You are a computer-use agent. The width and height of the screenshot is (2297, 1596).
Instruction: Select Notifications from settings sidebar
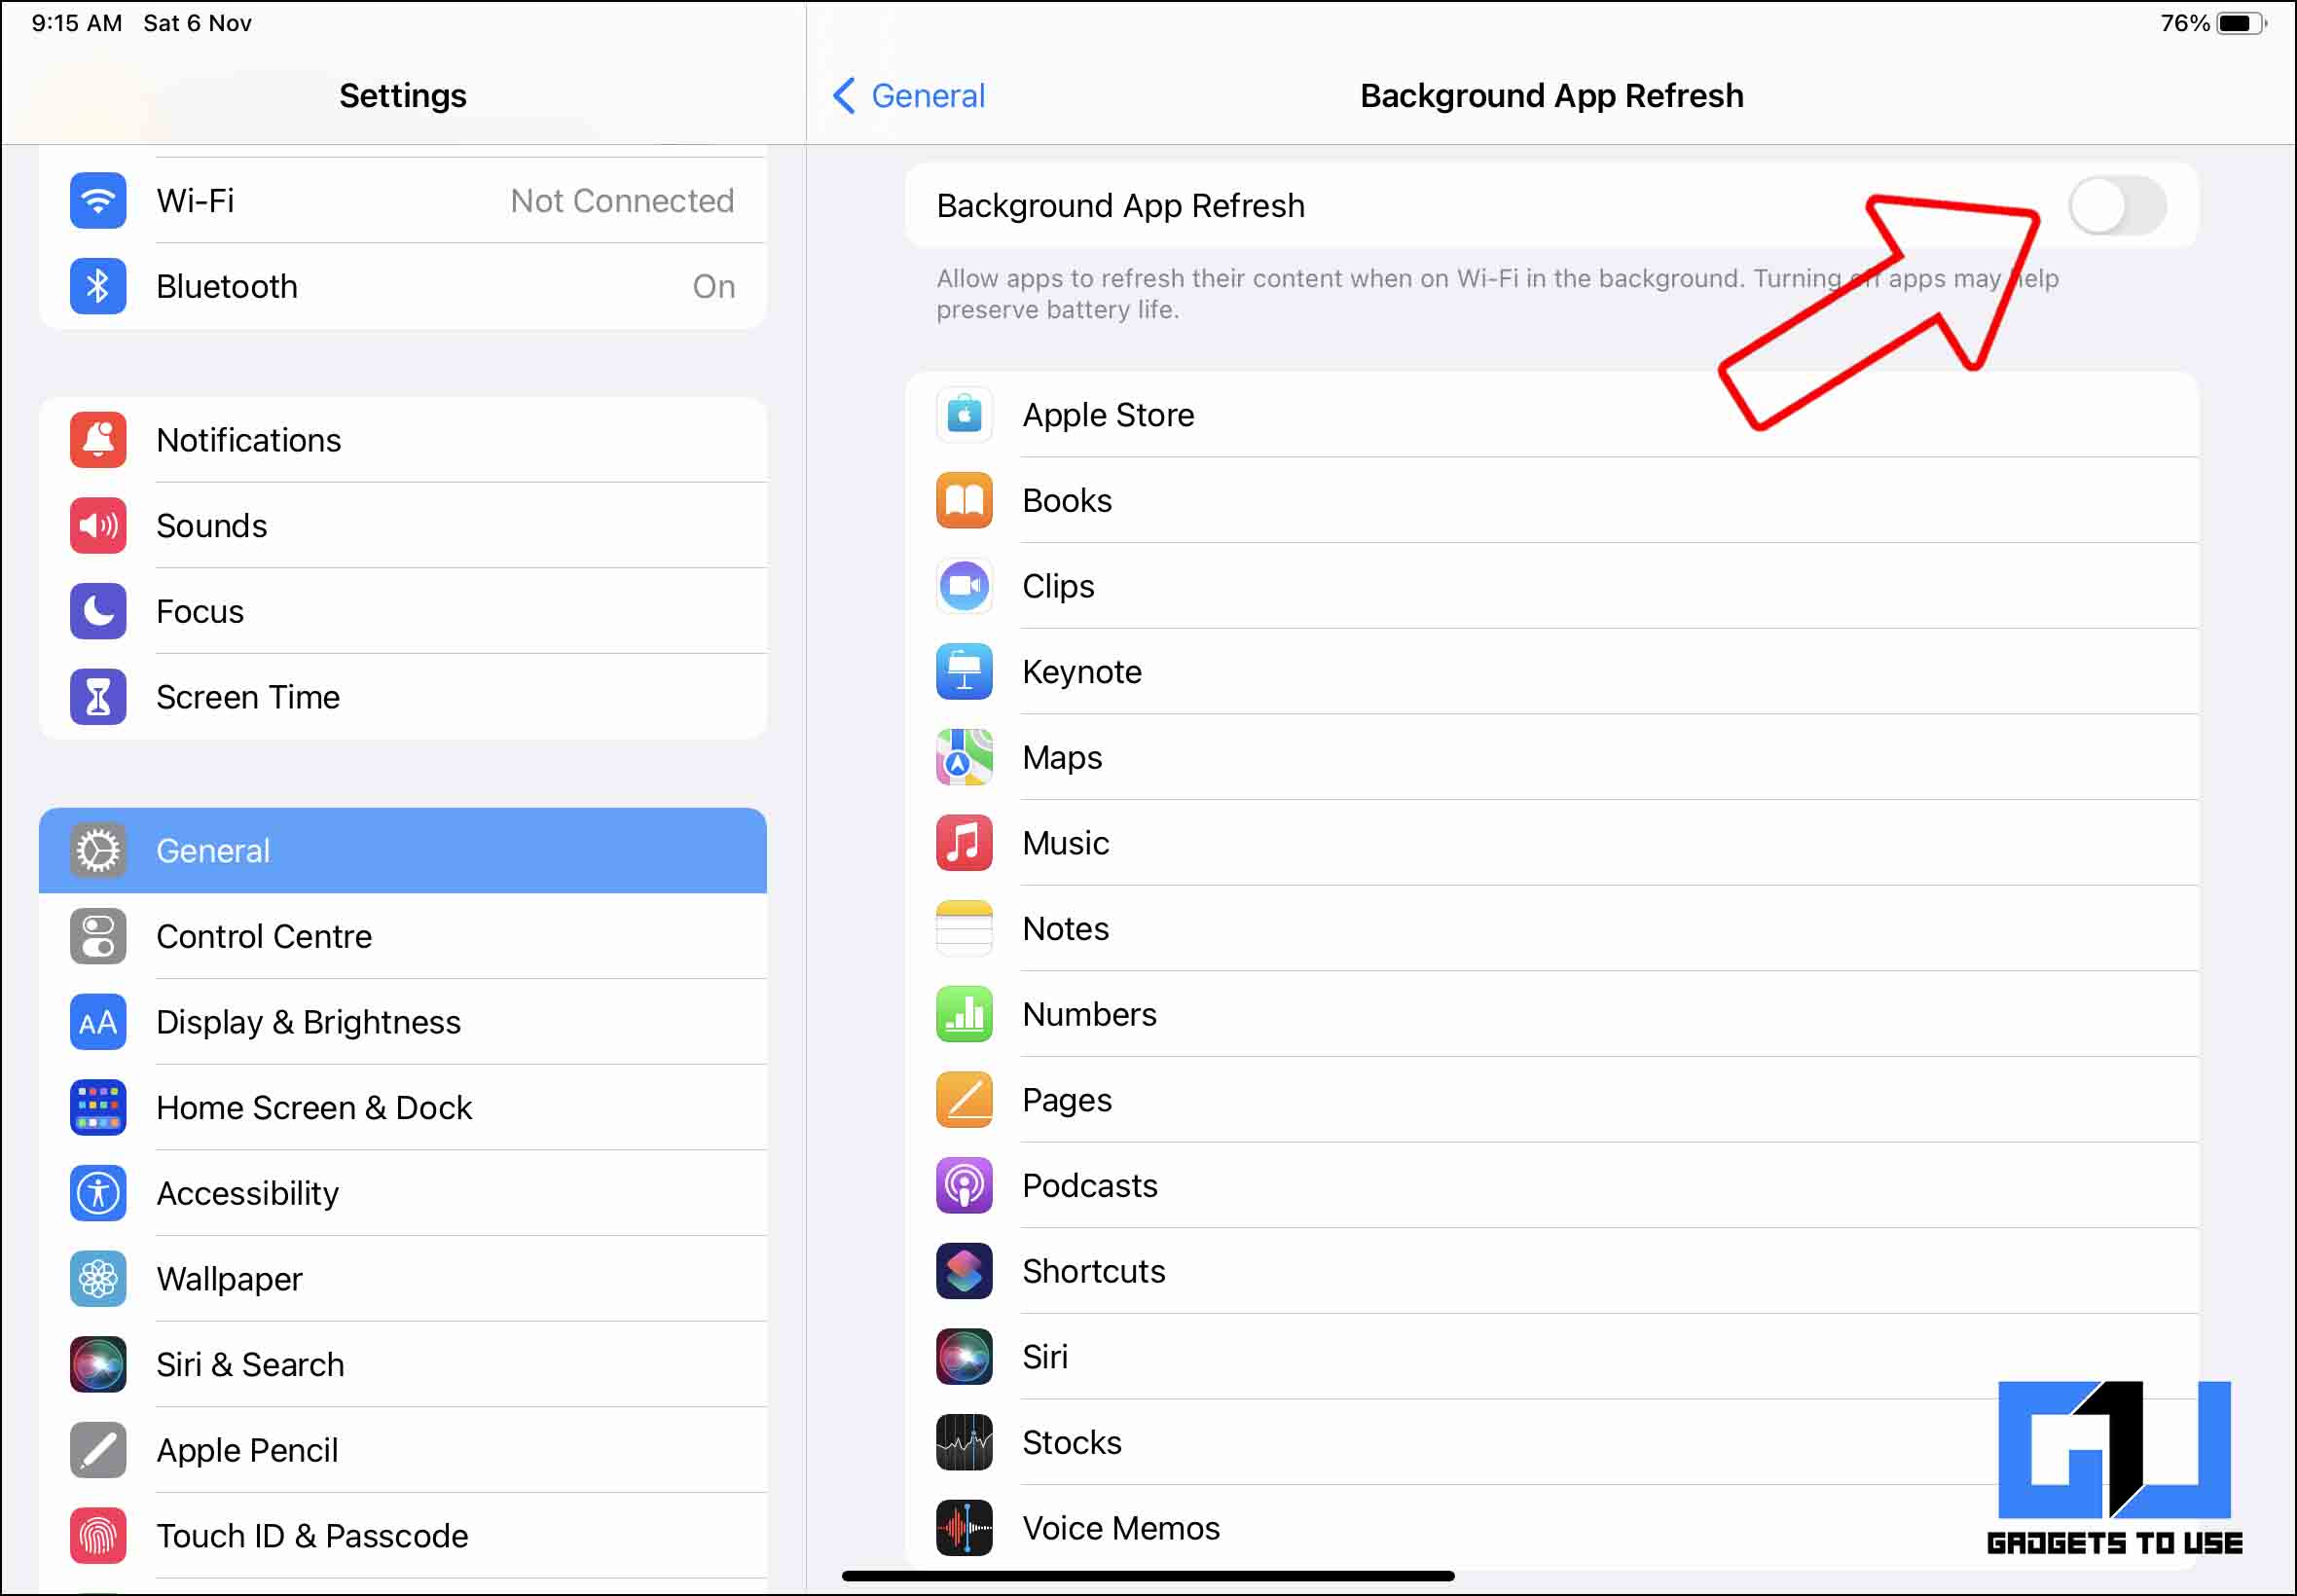401,441
